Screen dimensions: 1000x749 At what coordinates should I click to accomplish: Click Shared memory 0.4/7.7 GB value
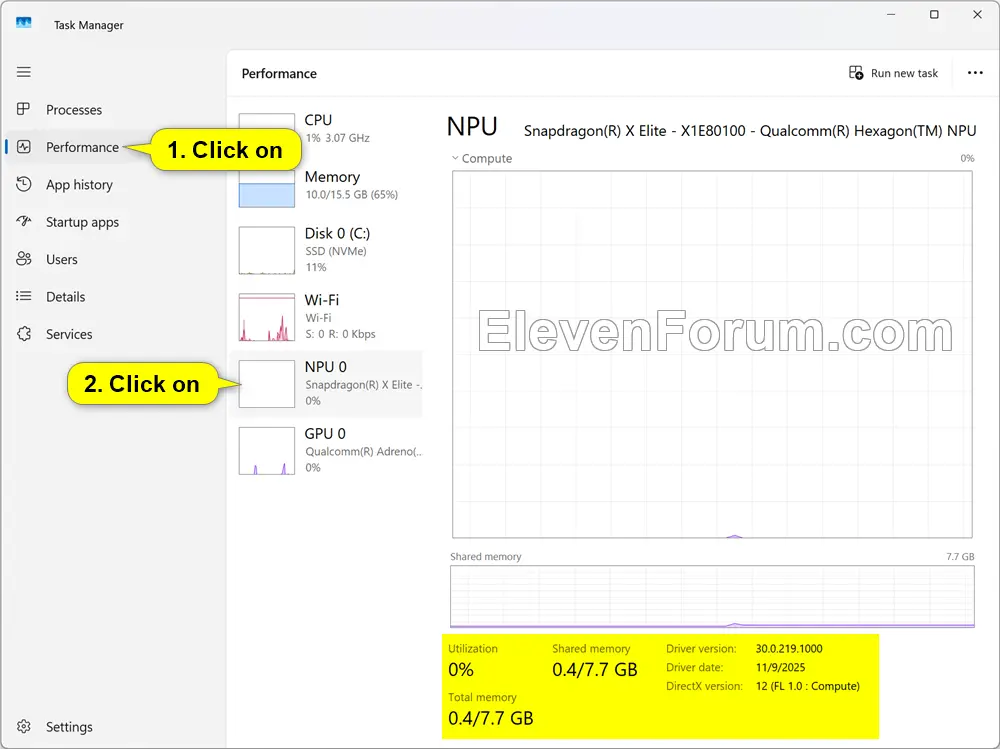[595, 669]
